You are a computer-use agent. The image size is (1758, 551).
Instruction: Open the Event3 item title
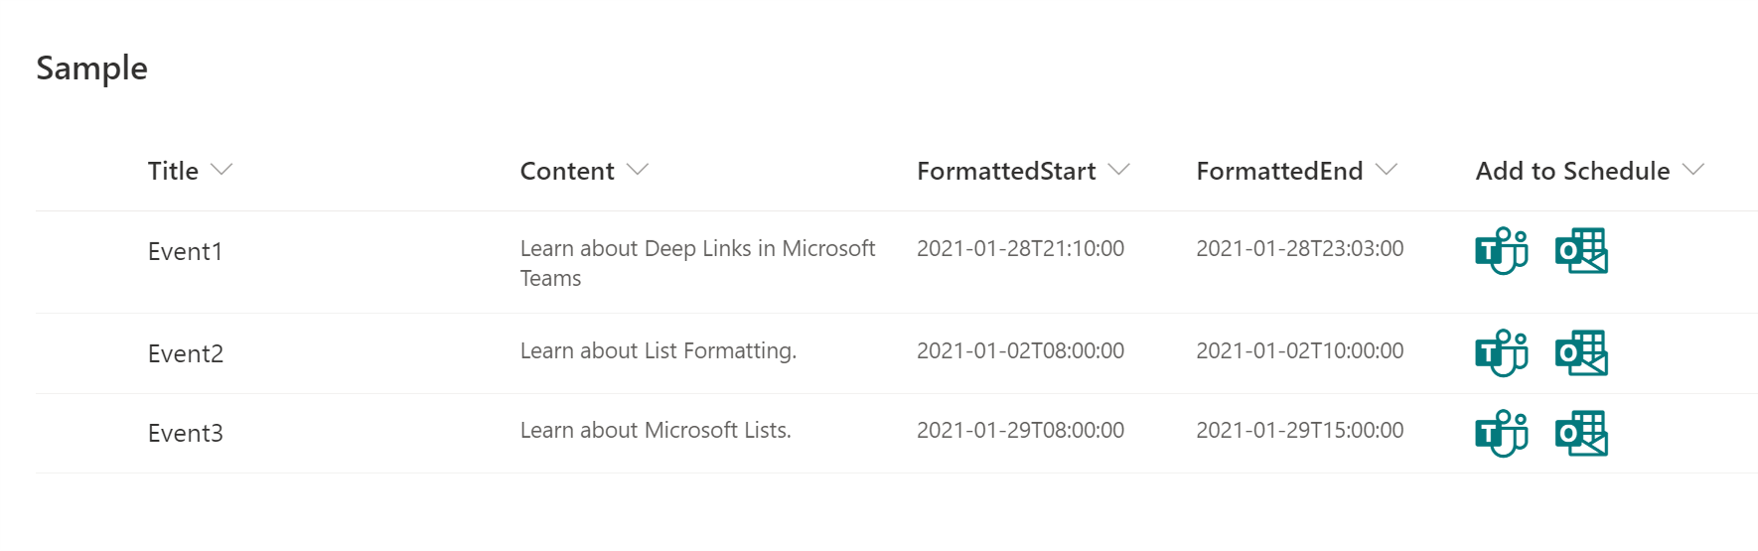(x=185, y=433)
